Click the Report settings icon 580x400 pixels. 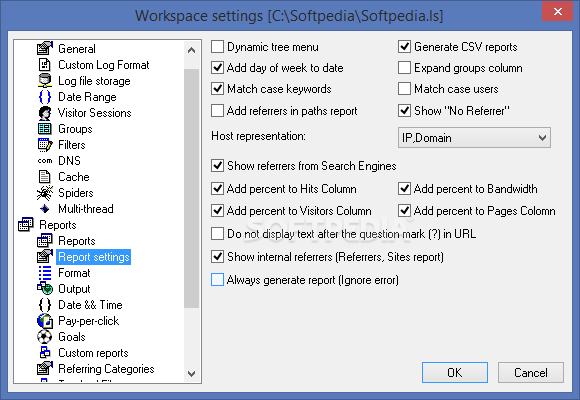click(45, 256)
